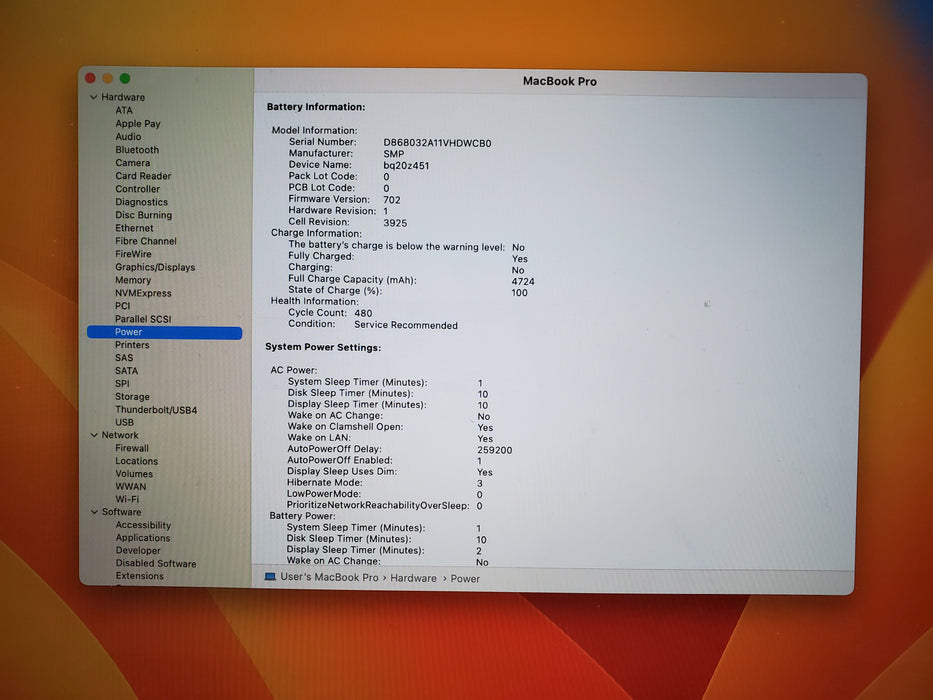This screenshot has height=700, width=933.
Task: Click the System Power Settings heading
Action: point(323,347)
